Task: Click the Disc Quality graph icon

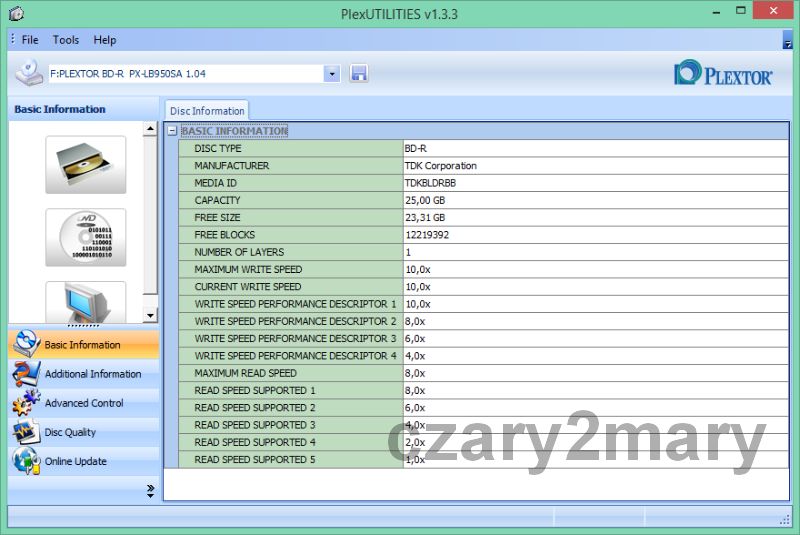Action: (x=26, y=431)
